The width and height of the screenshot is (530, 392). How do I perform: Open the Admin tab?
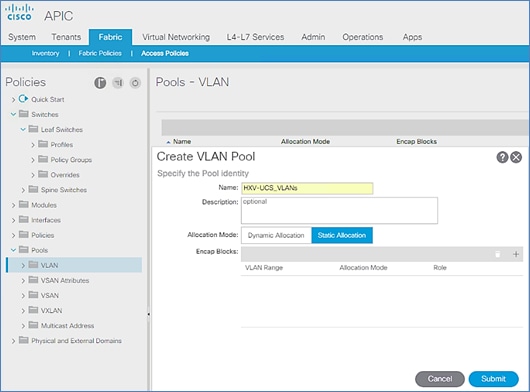[x=313, y=37]
